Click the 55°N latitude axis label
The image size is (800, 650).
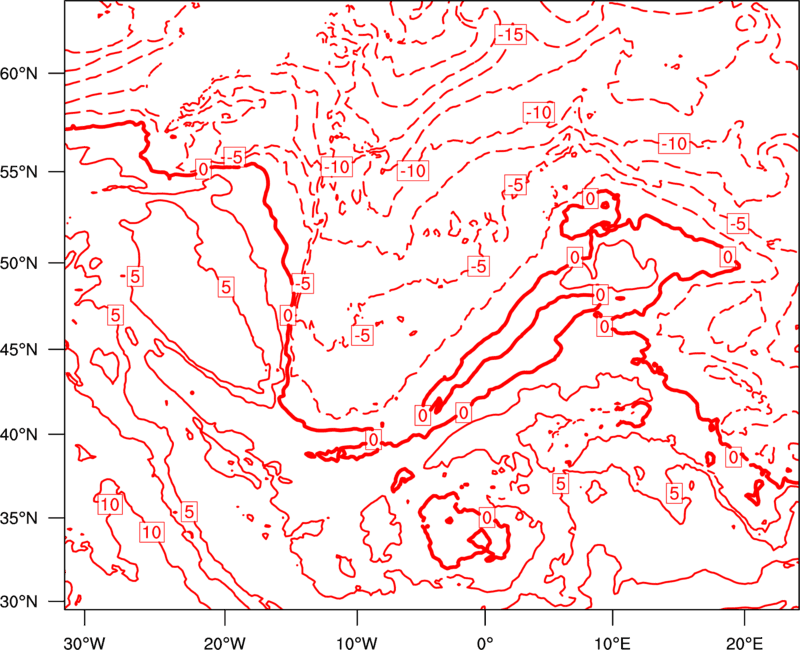point(19,172)
